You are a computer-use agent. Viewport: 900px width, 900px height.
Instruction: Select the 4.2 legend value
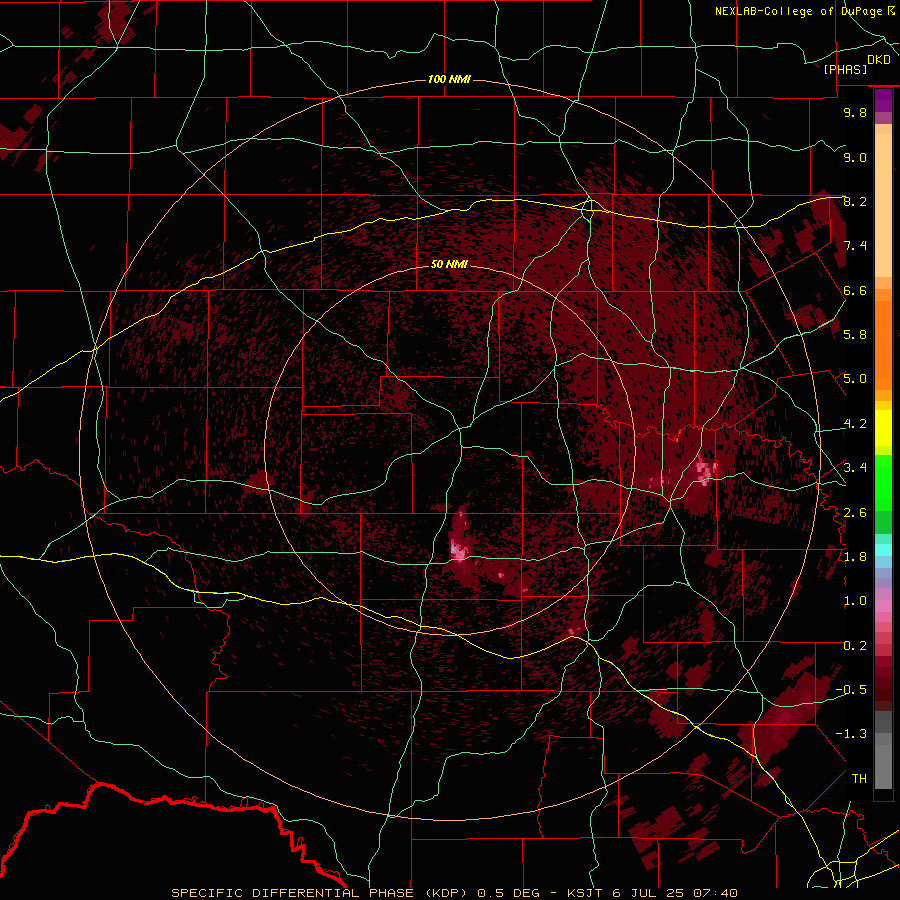855,424
